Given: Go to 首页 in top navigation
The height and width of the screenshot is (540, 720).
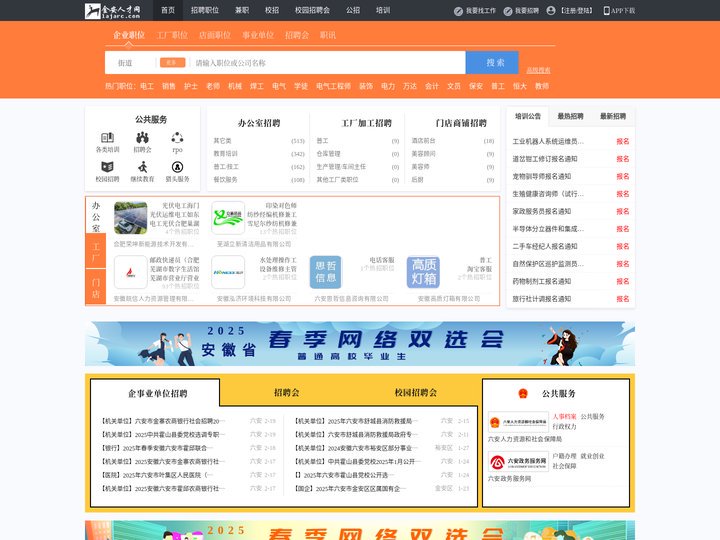Looking at the screenshot, I should pyautogui.click(x=168, y=10).
